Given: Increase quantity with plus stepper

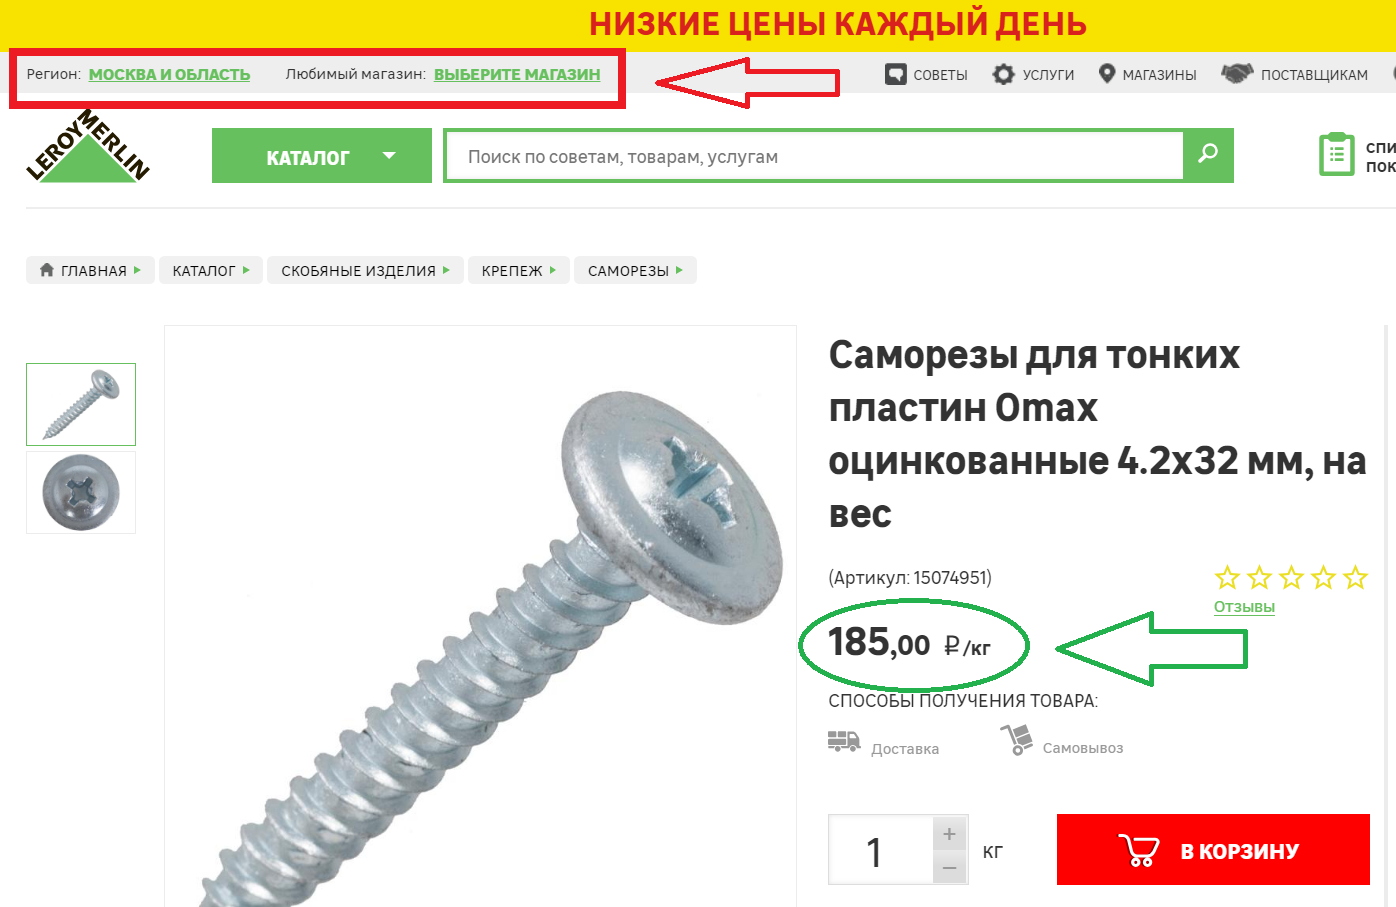Looking at the screenshot, I should 949,833.
